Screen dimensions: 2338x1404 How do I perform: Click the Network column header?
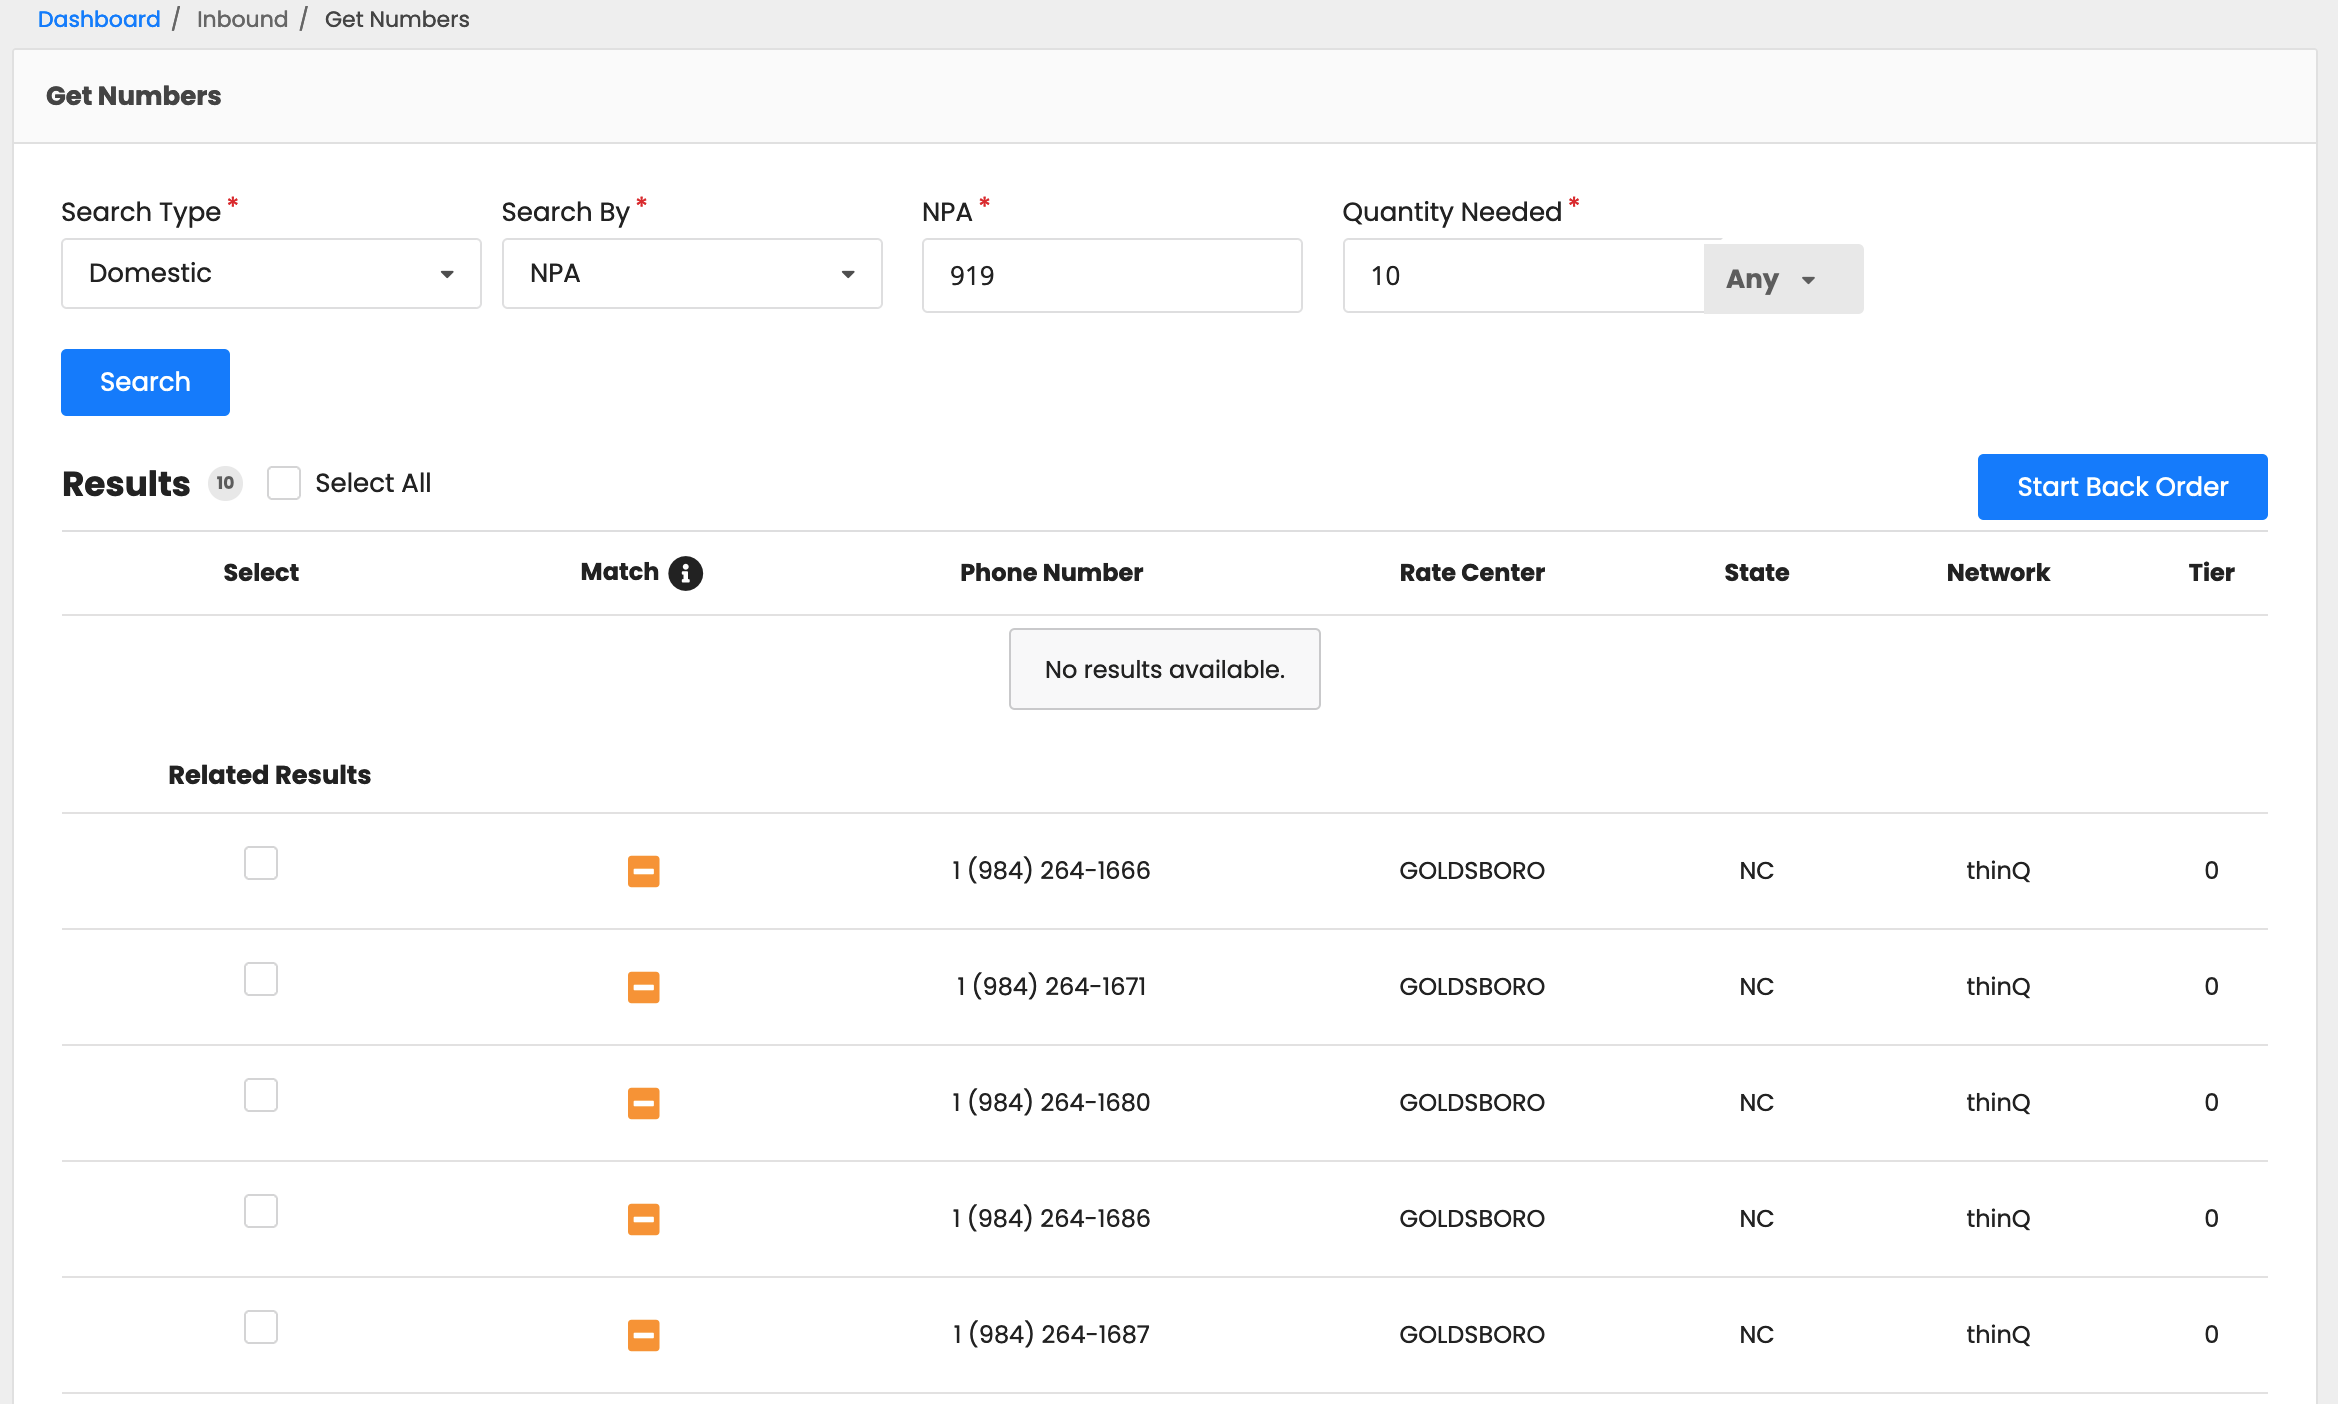[1998, 573]
